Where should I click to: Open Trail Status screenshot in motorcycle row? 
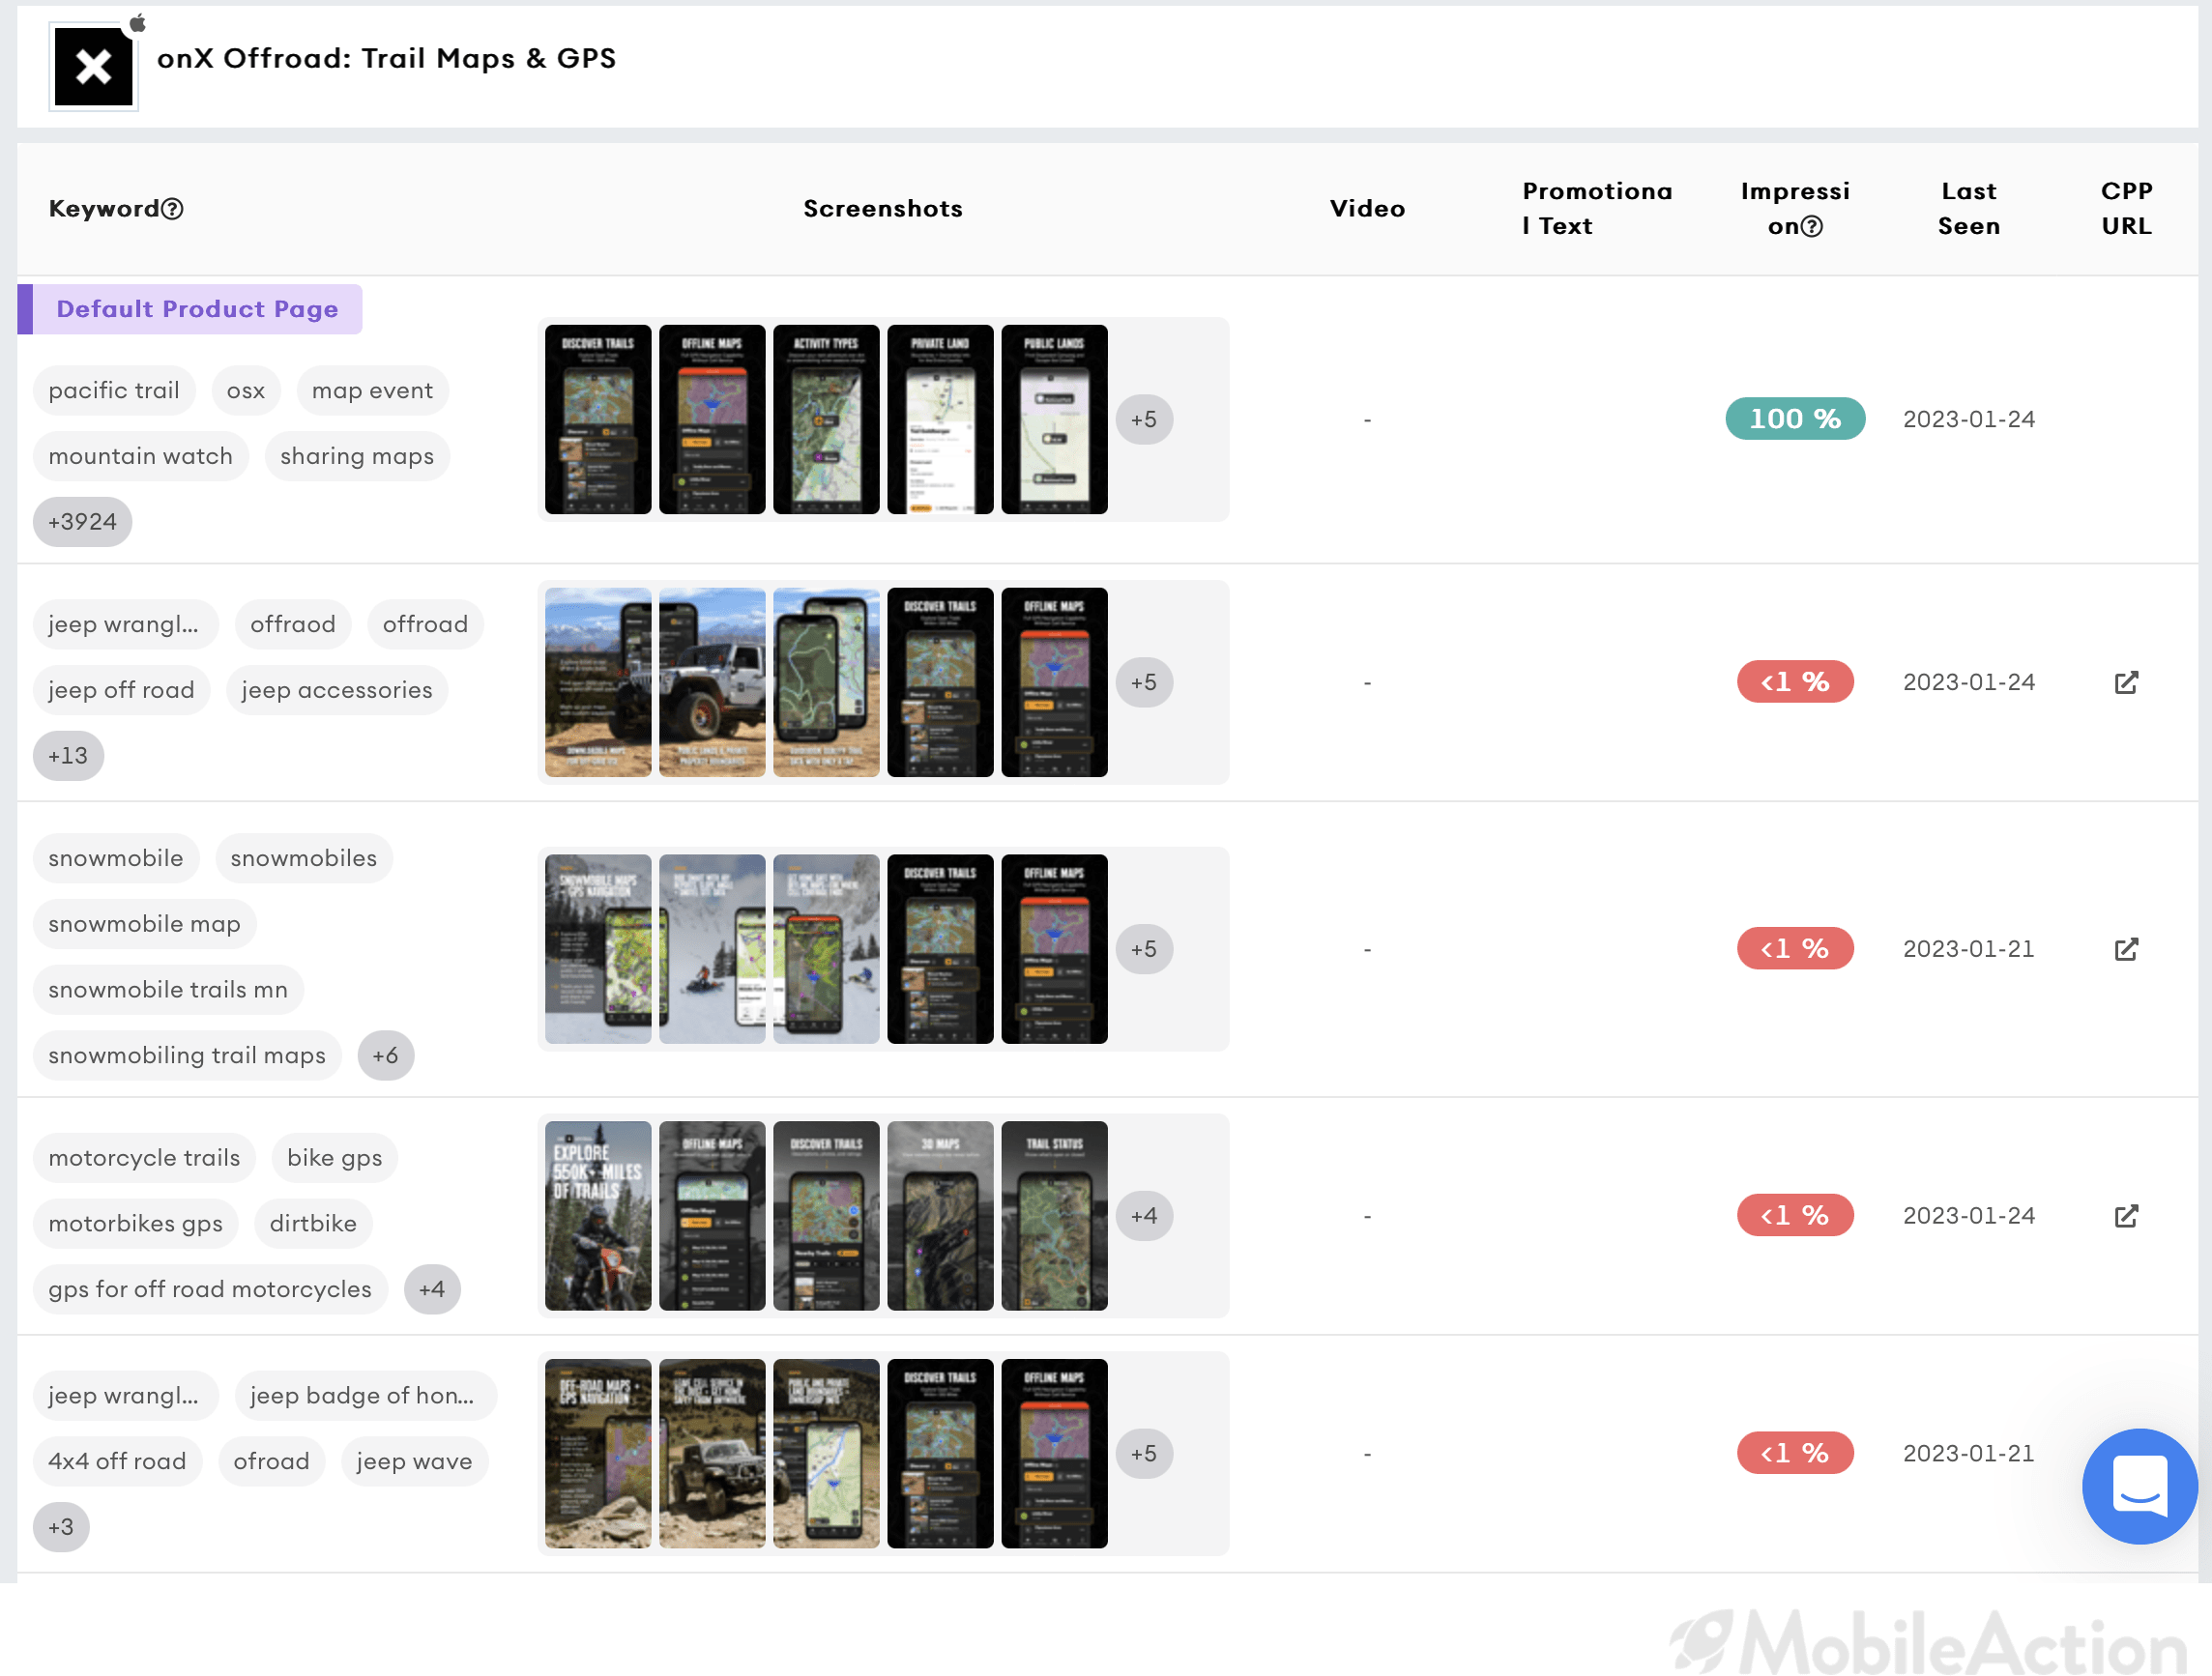(1054, 1216)
